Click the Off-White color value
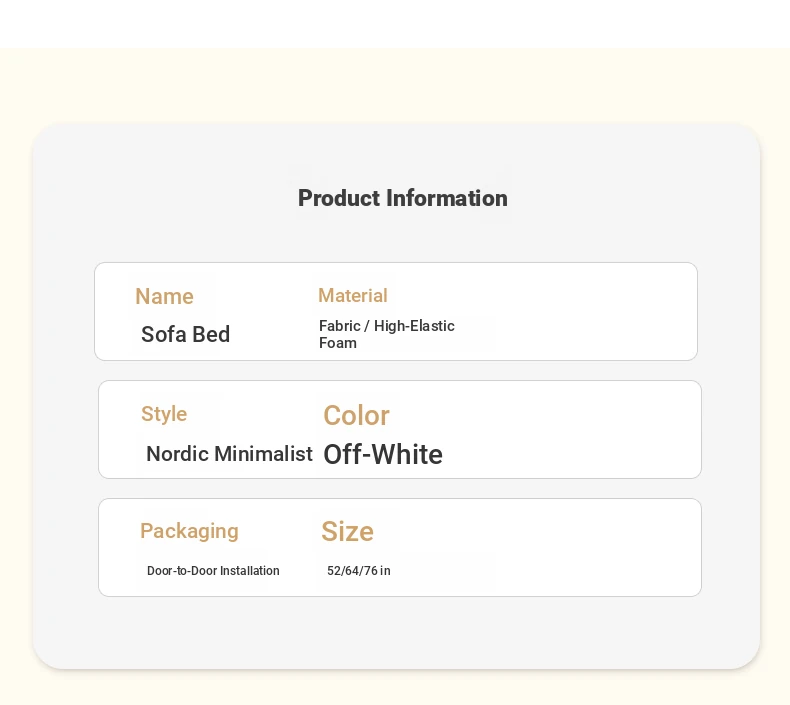Screen dimensions: 790x705 tap(383, 454)
